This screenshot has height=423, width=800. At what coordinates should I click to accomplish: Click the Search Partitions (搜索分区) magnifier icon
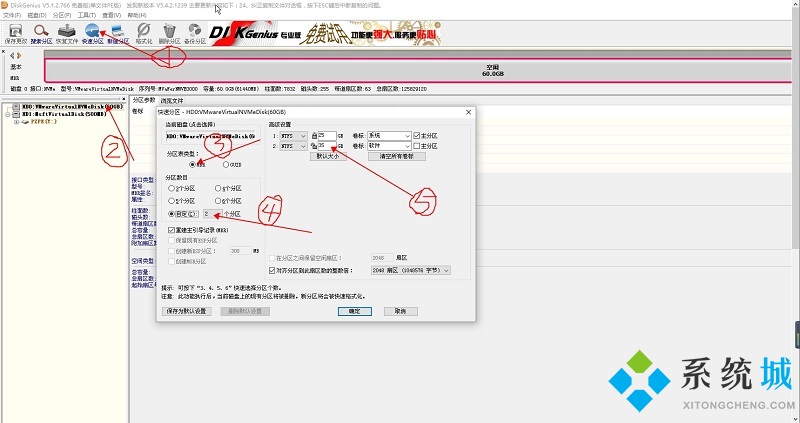tap(41, 33)
